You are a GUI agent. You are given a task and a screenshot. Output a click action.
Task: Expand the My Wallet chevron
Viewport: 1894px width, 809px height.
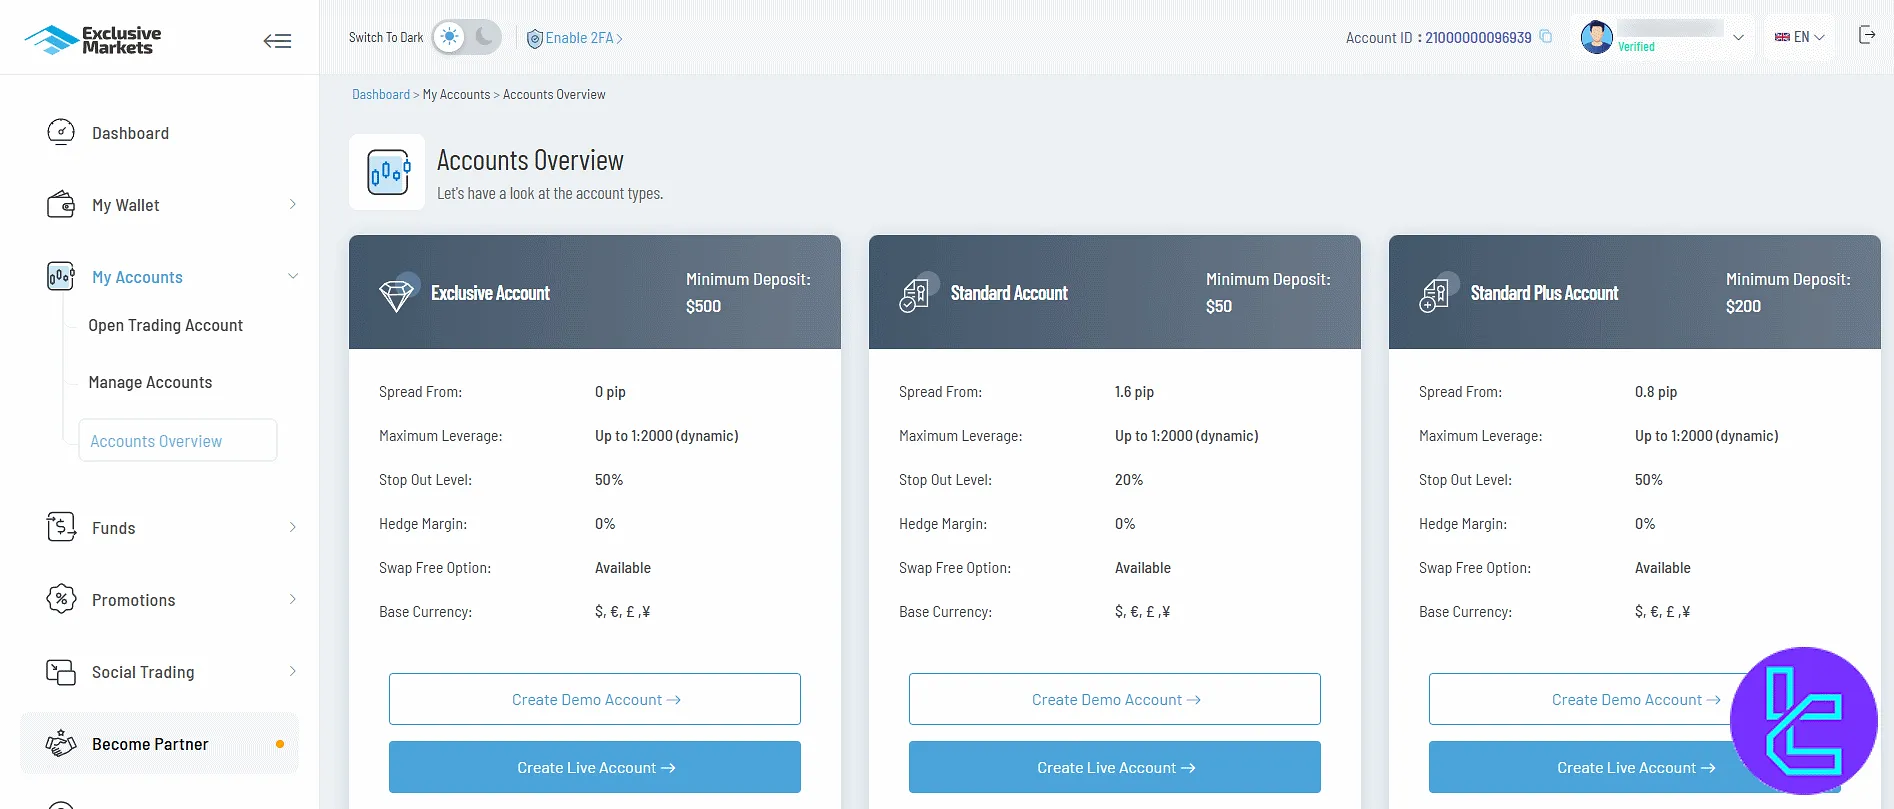tap(293, 204)
